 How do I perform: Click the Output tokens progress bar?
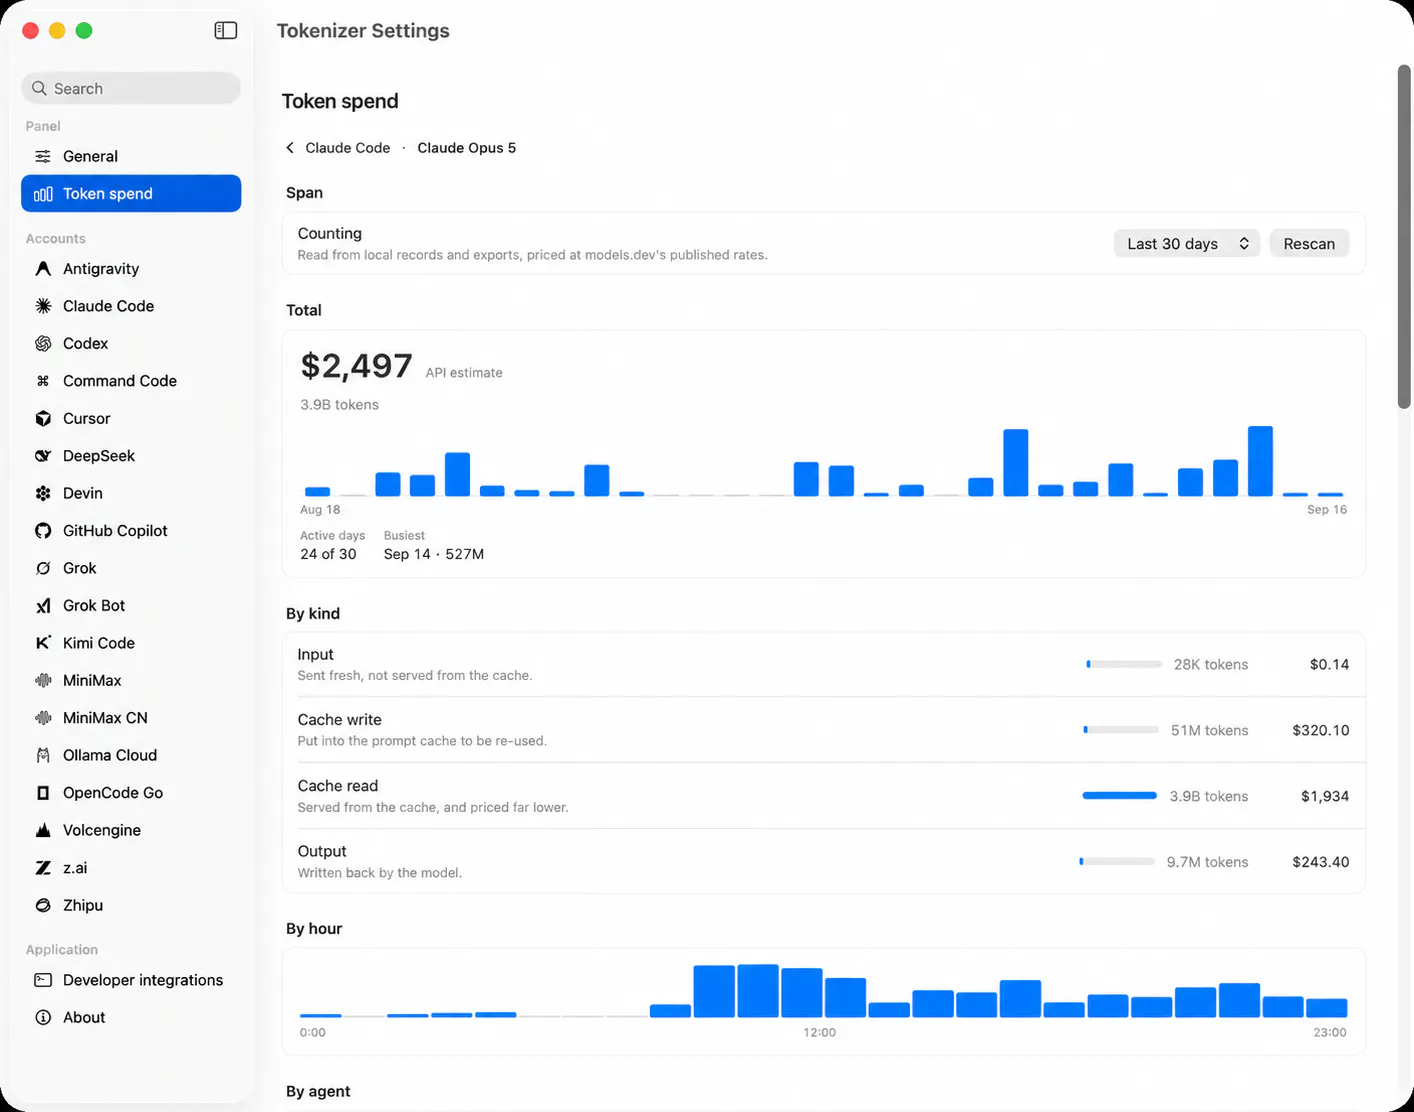[1117, 862]
